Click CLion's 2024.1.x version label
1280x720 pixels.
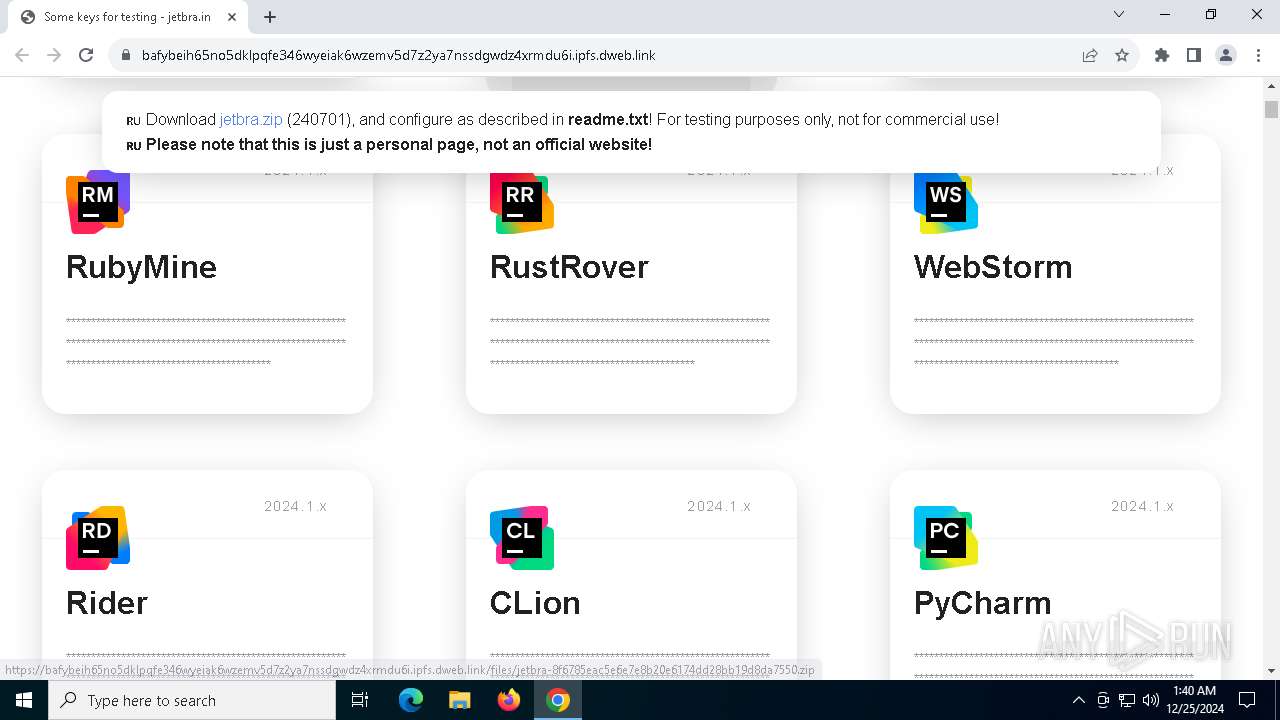pyautogui.click(x=719, y=506)
